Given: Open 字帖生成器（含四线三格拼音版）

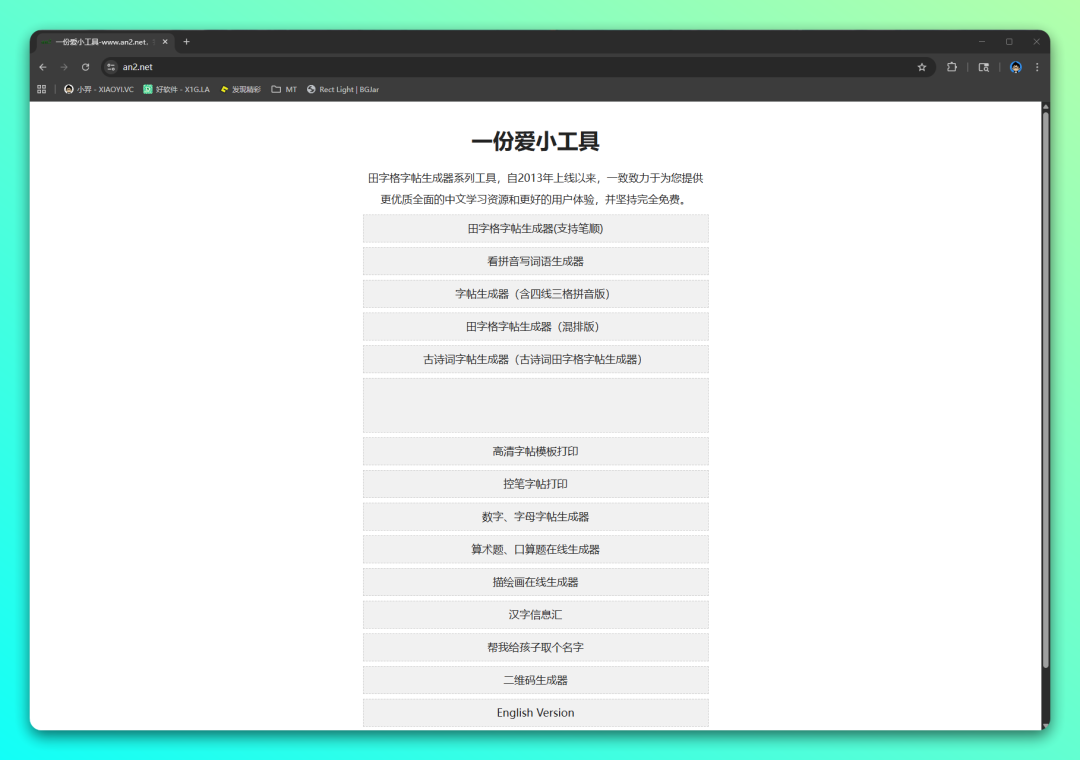Looking at the screenshot, I should [x=535, y=294].
